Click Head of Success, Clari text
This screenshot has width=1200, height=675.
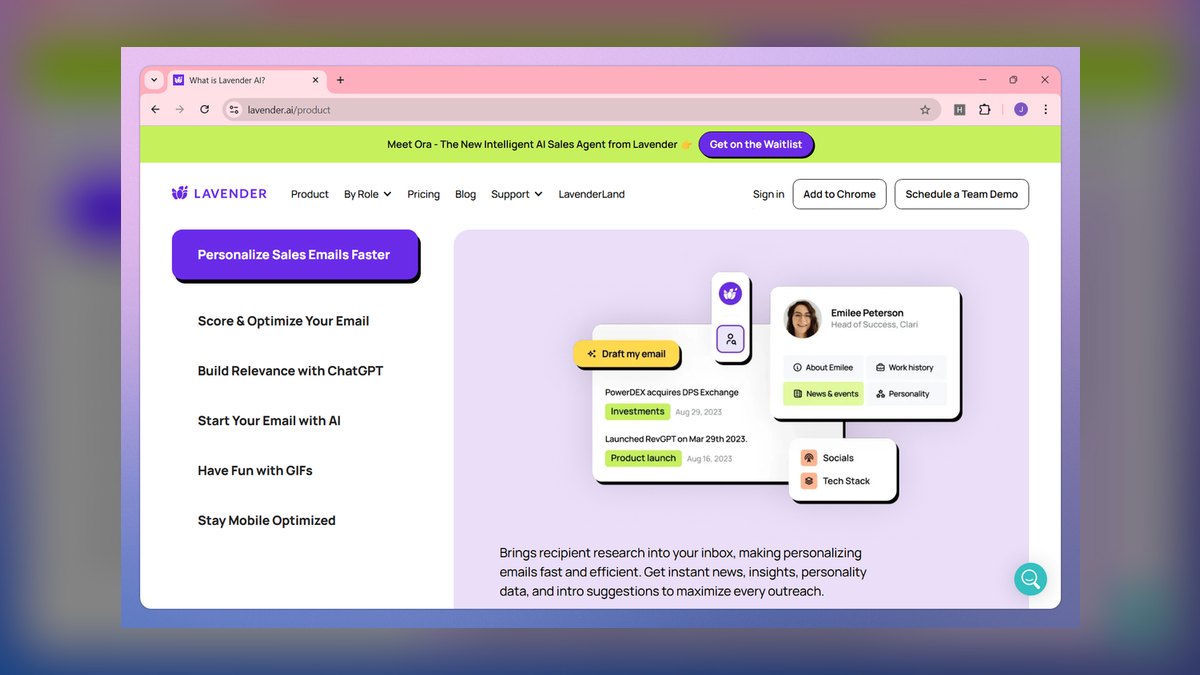click(874, 325)
